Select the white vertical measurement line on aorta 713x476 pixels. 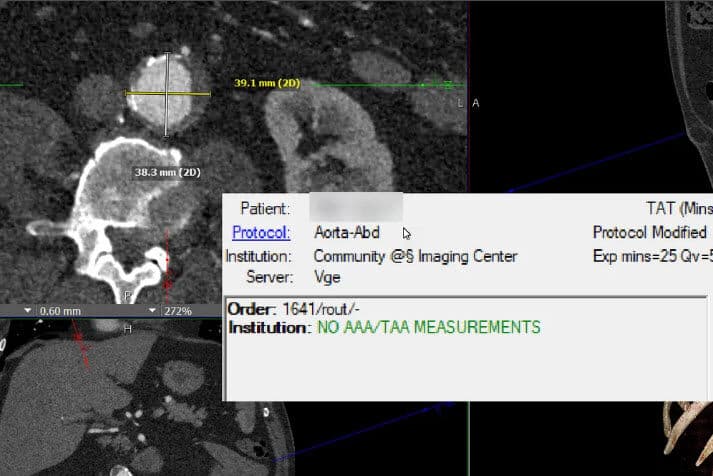tap(167, 95)
